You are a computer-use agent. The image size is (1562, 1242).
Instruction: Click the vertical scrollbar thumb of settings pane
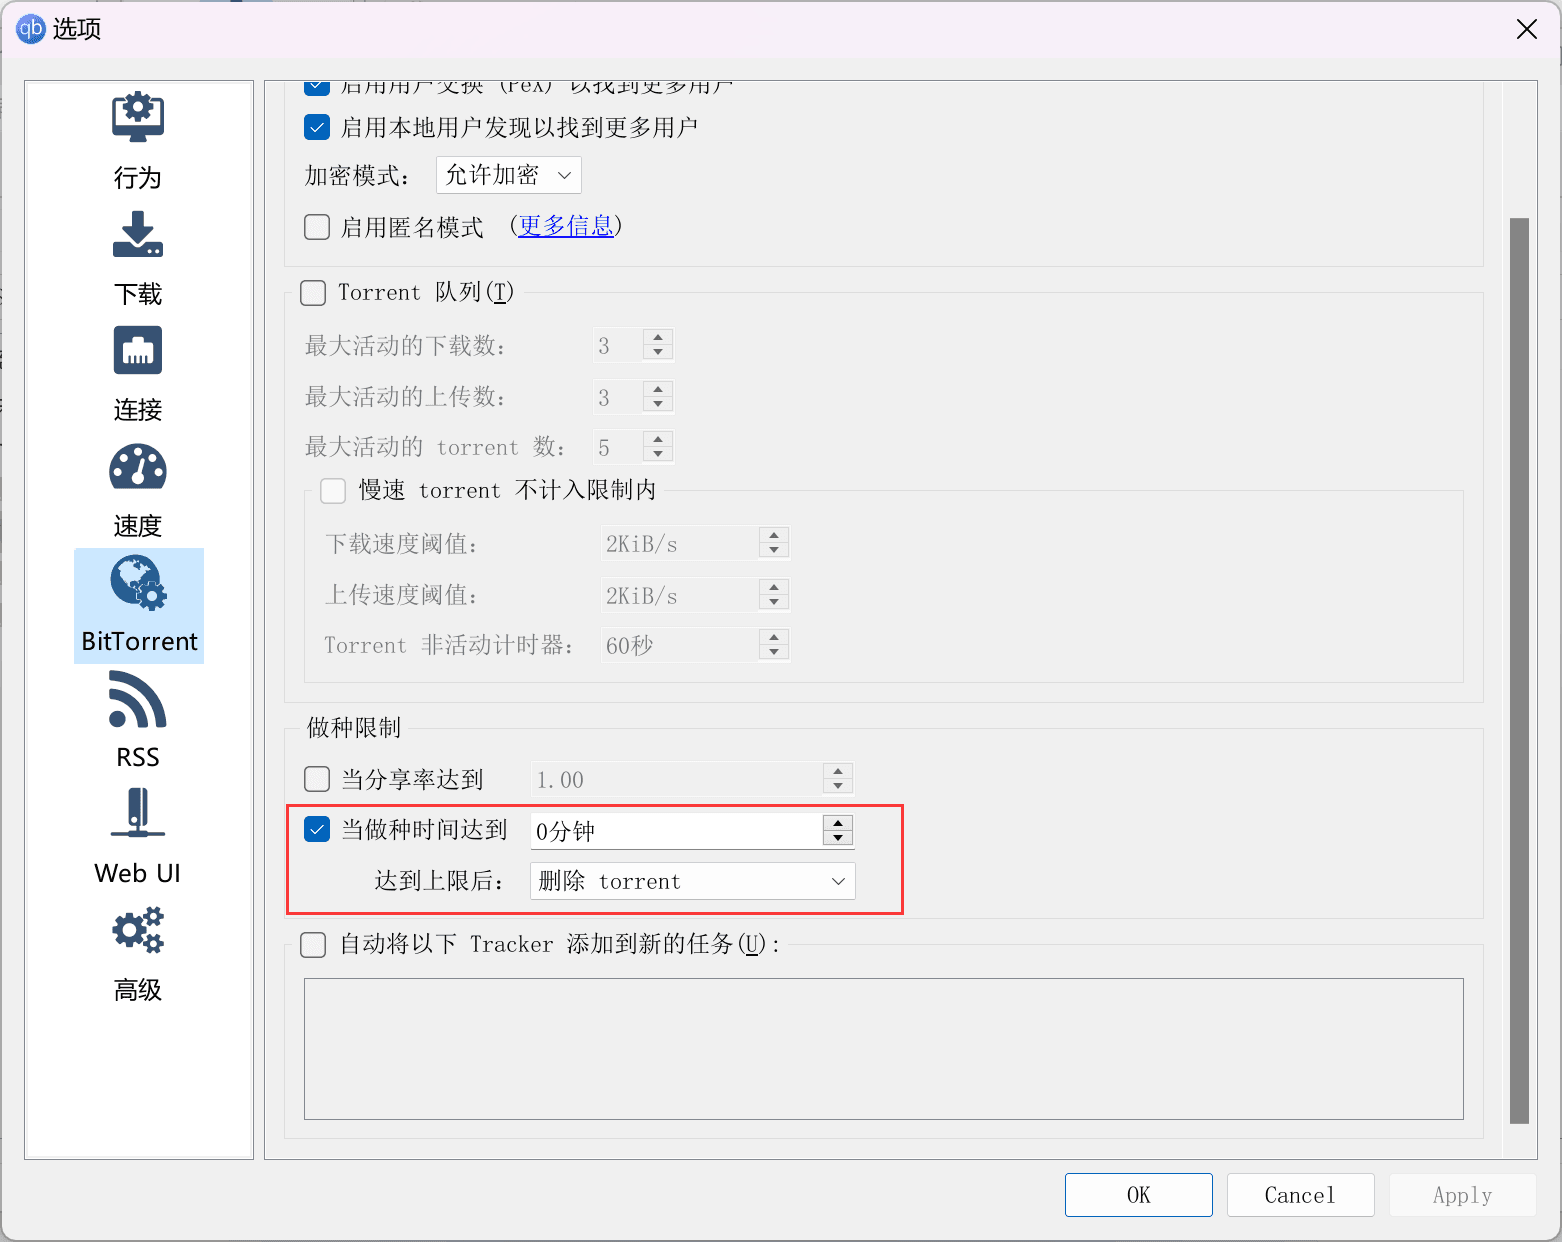tap(1519, 670)
